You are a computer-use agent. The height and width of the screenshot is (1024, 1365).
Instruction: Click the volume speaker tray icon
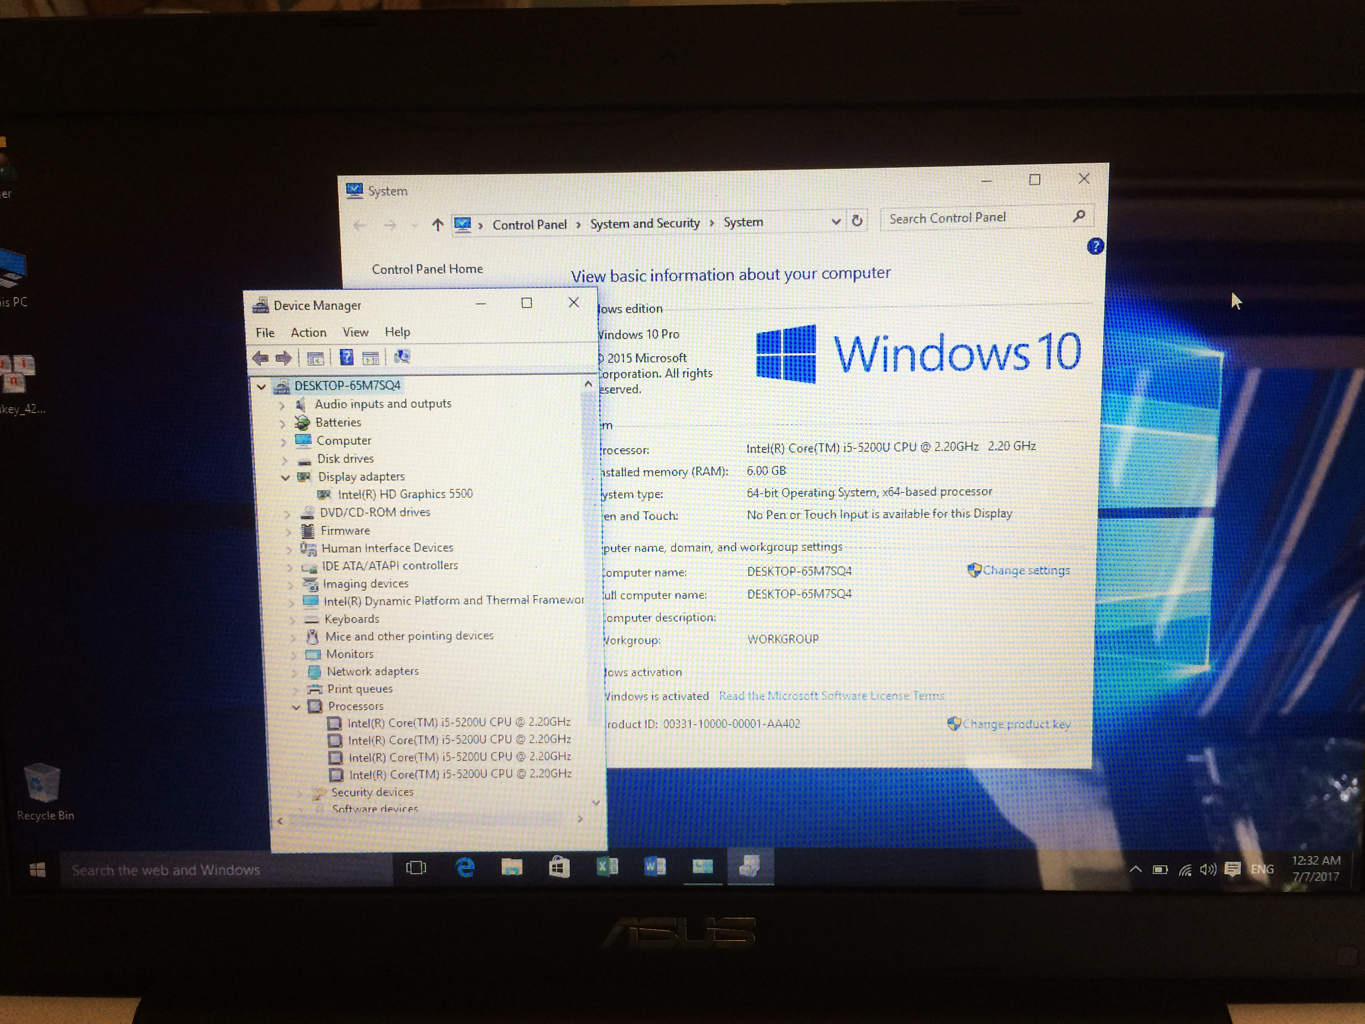point(1208,869)
